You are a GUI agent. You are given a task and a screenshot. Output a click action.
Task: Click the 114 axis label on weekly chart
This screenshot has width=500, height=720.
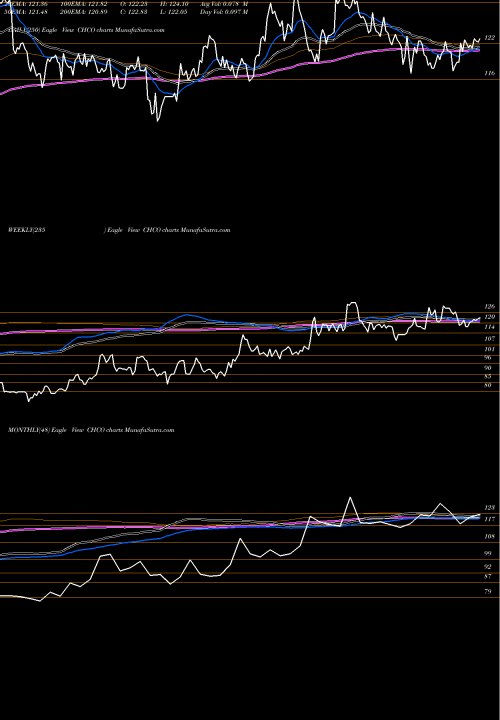pyautogui.click(x=489, y=327)
